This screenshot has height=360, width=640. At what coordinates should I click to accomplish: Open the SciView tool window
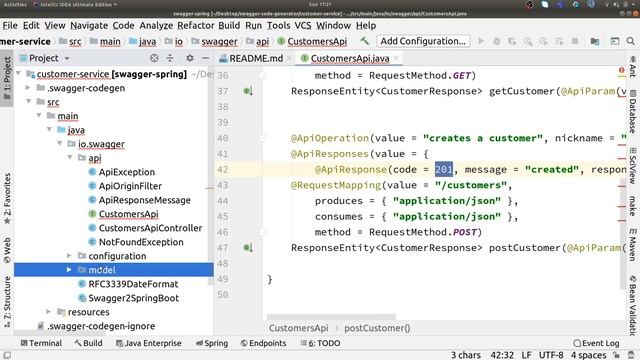(633, 165)
